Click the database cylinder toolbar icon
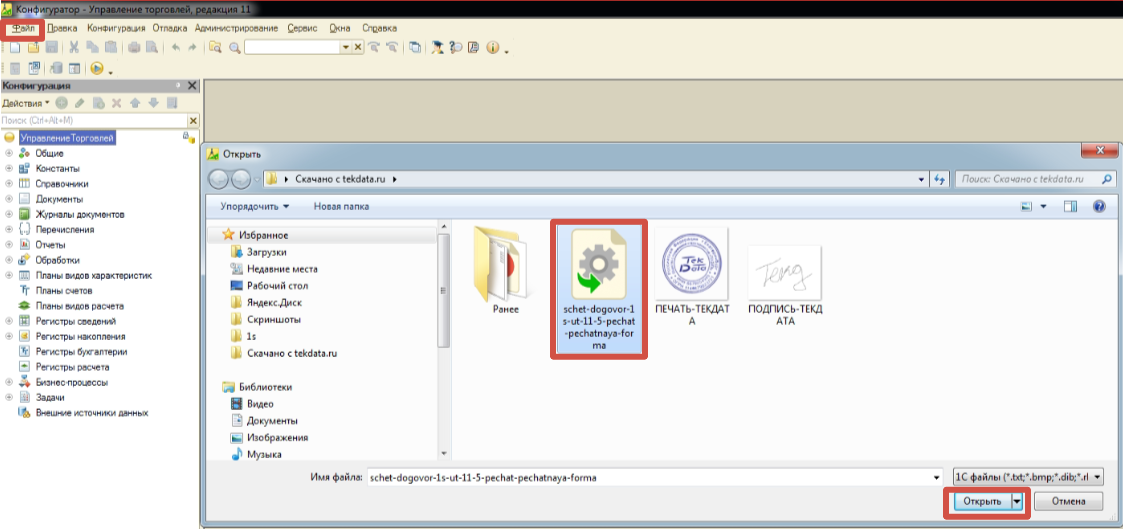This screenshot has height=529, width=1123. [x=57, y=69]
